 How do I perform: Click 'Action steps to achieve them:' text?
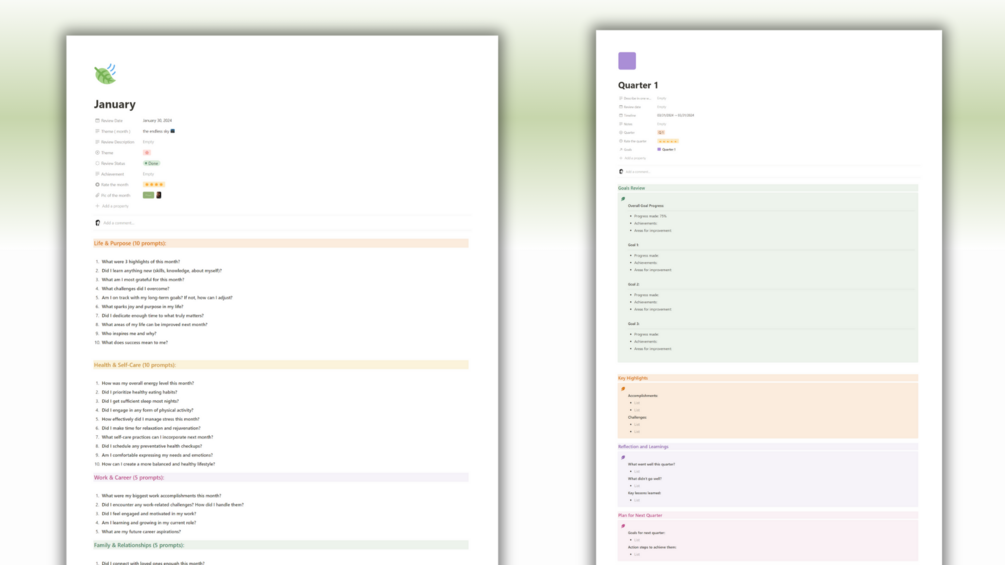tap(652, 547)
